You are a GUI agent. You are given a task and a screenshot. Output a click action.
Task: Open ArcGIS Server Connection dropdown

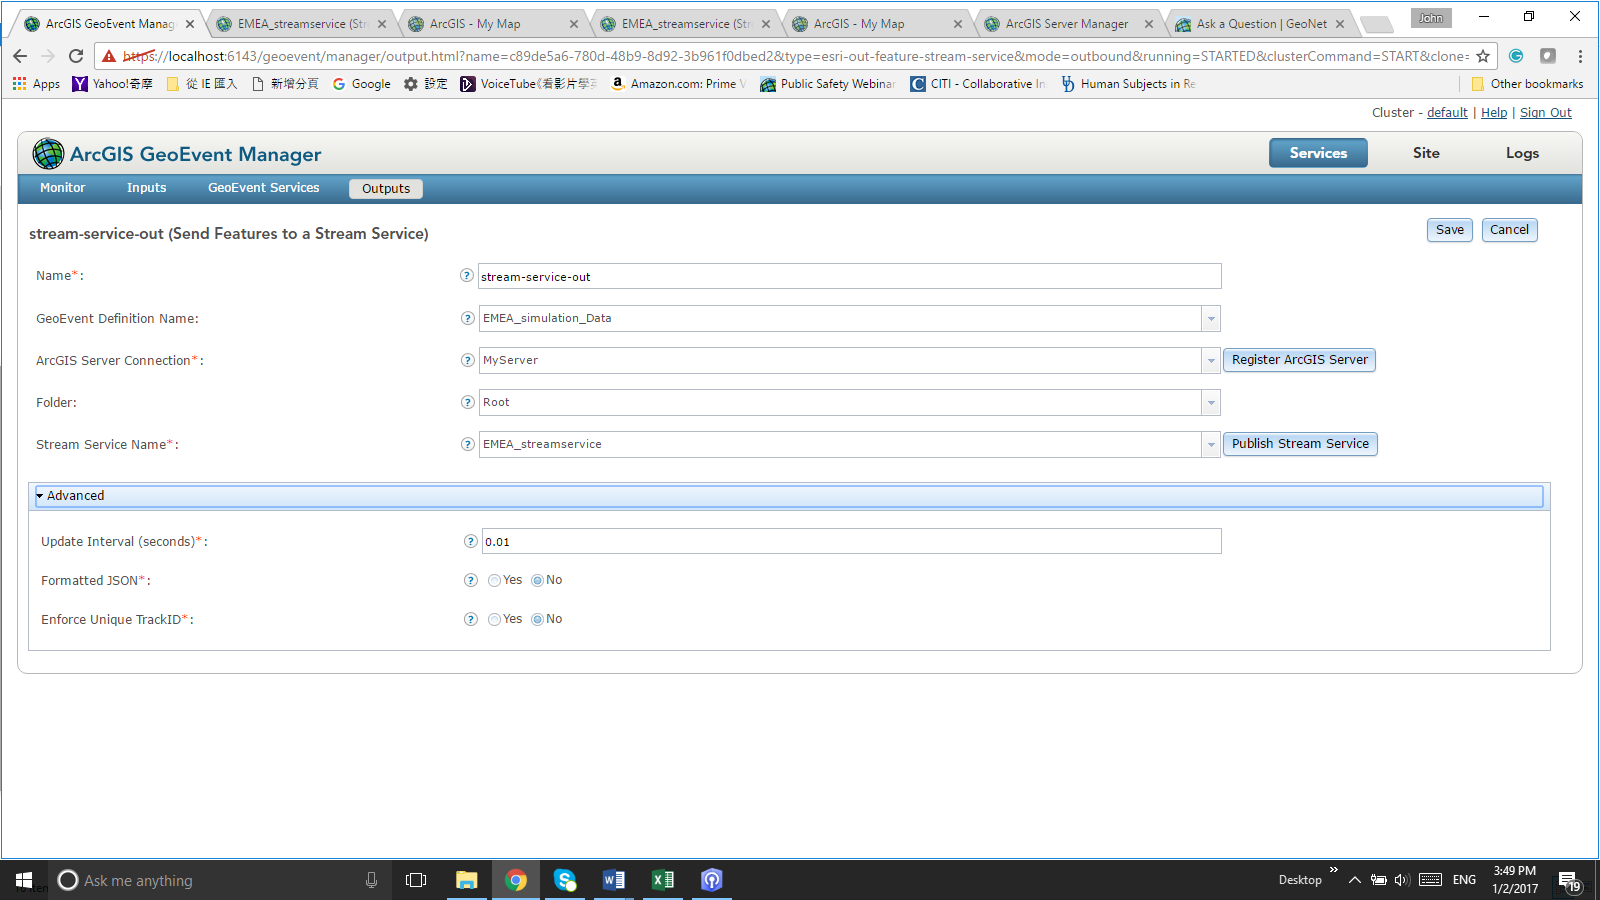[1211, 361]
